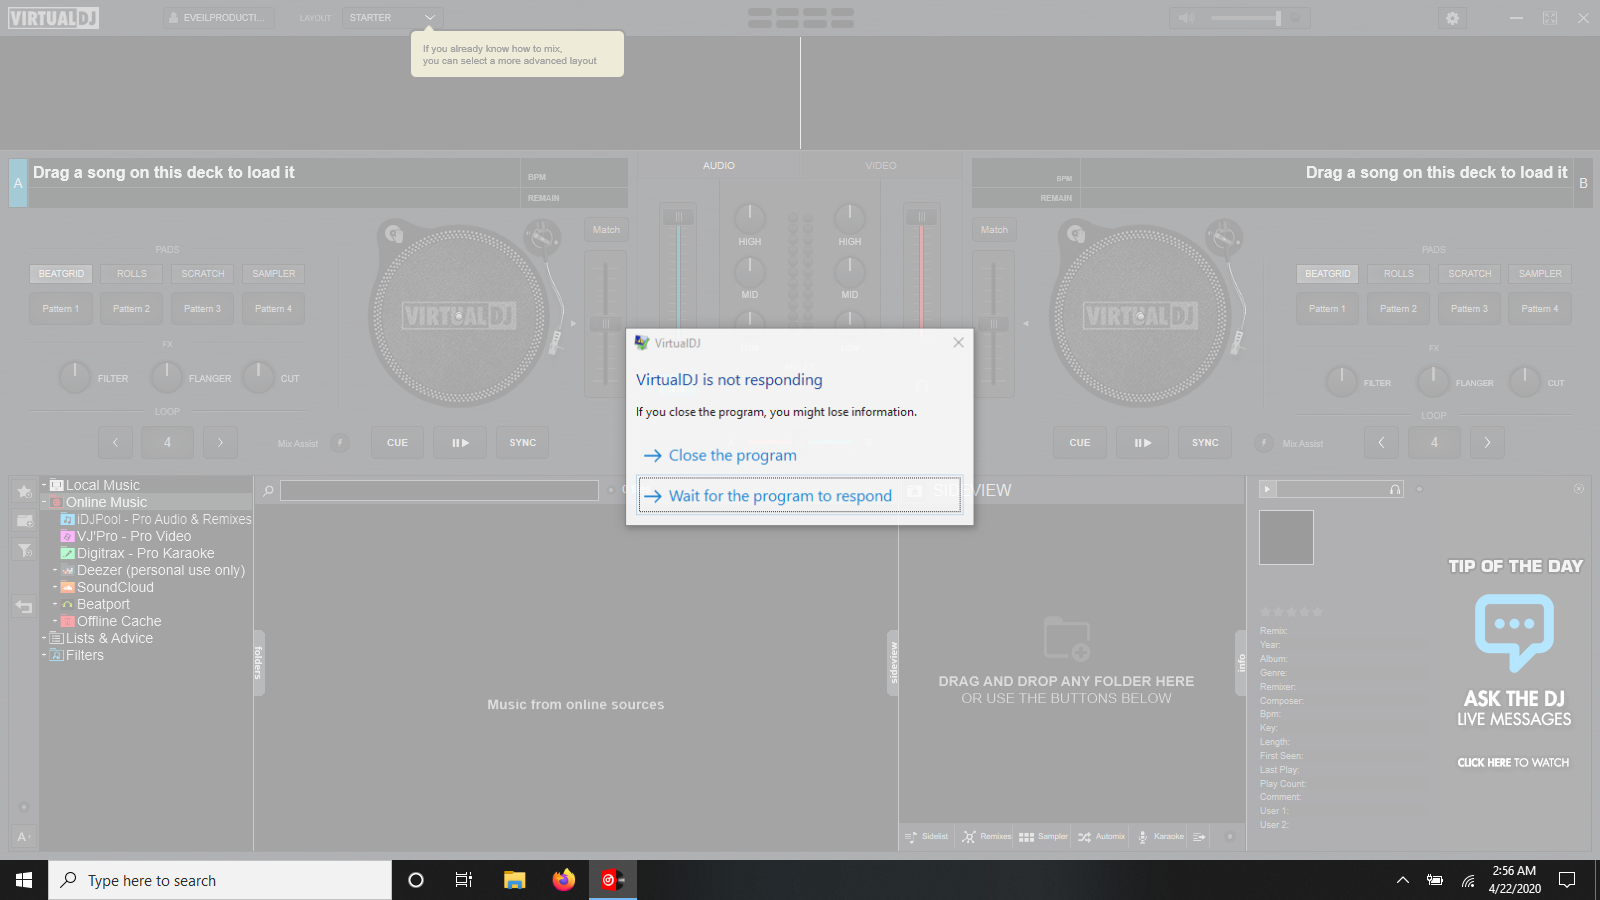This screenshot has height=900, width=1600.
Task: Open the Remixes view
Action: point(986,837)
